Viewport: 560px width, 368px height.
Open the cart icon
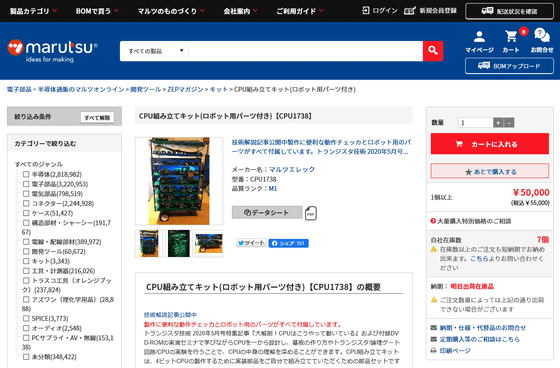pyautogui.click(x=511, y=36)
